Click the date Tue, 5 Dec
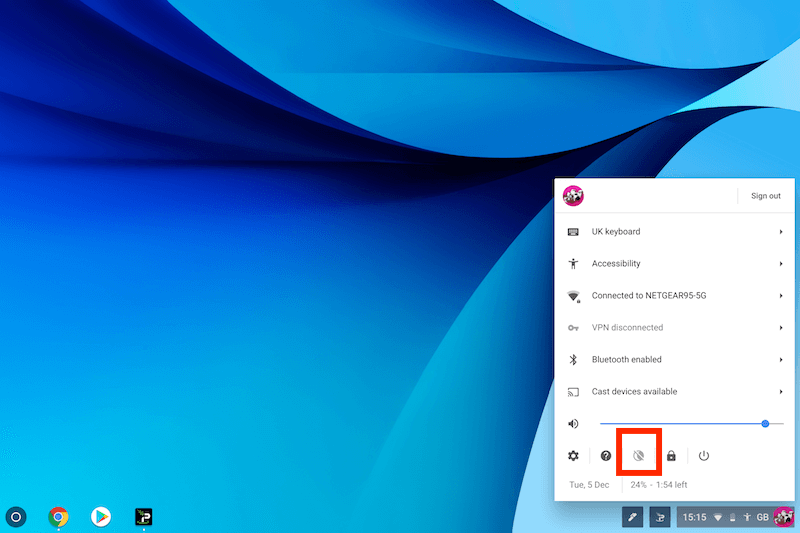The height and width of the screenshot is (533, 800). pos(589,485)
